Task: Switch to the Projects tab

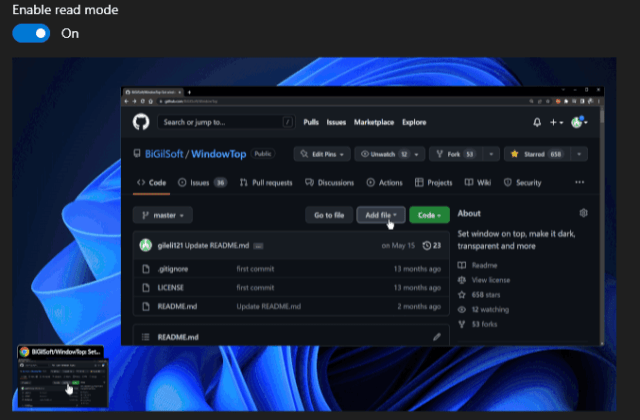Action: pos(433,182)
